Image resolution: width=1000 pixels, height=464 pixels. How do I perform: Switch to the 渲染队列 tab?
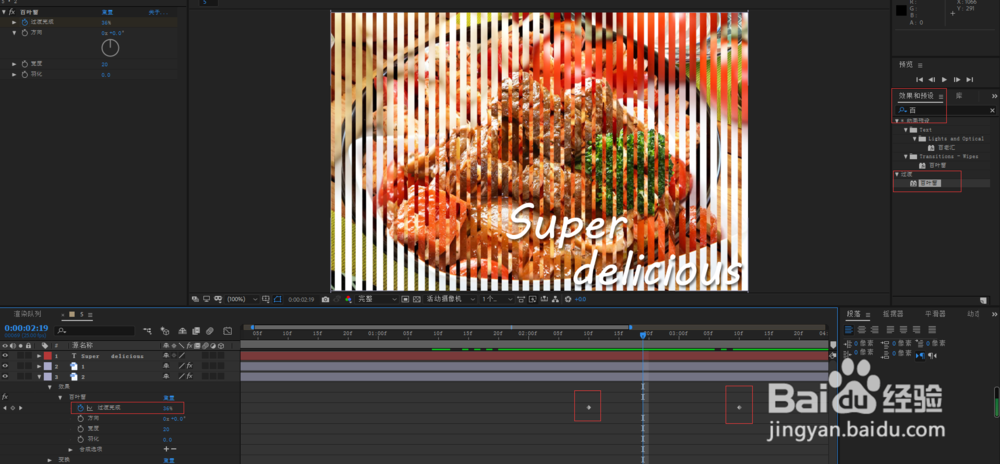[29, 314]
